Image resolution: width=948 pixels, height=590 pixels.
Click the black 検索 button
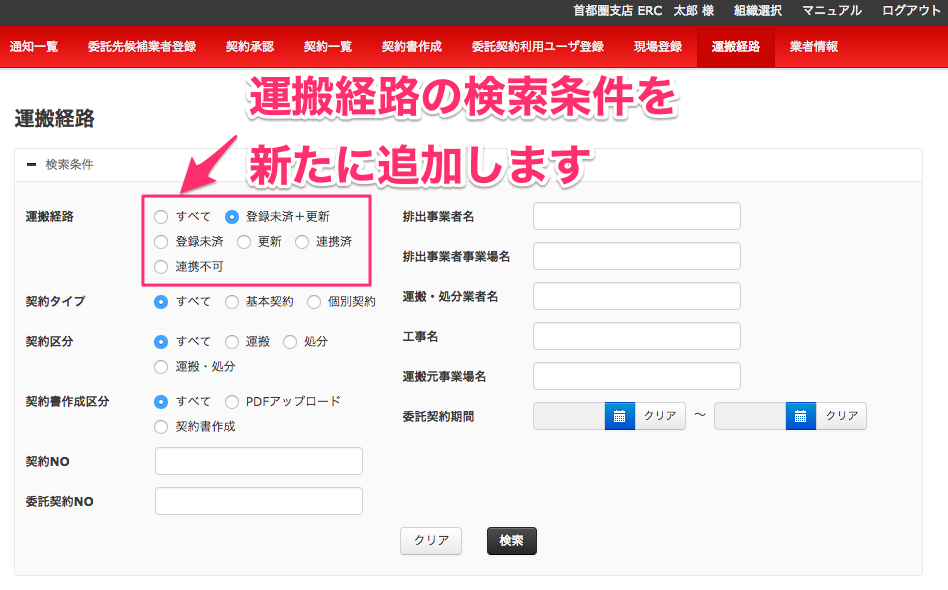(x=512, y=541)
